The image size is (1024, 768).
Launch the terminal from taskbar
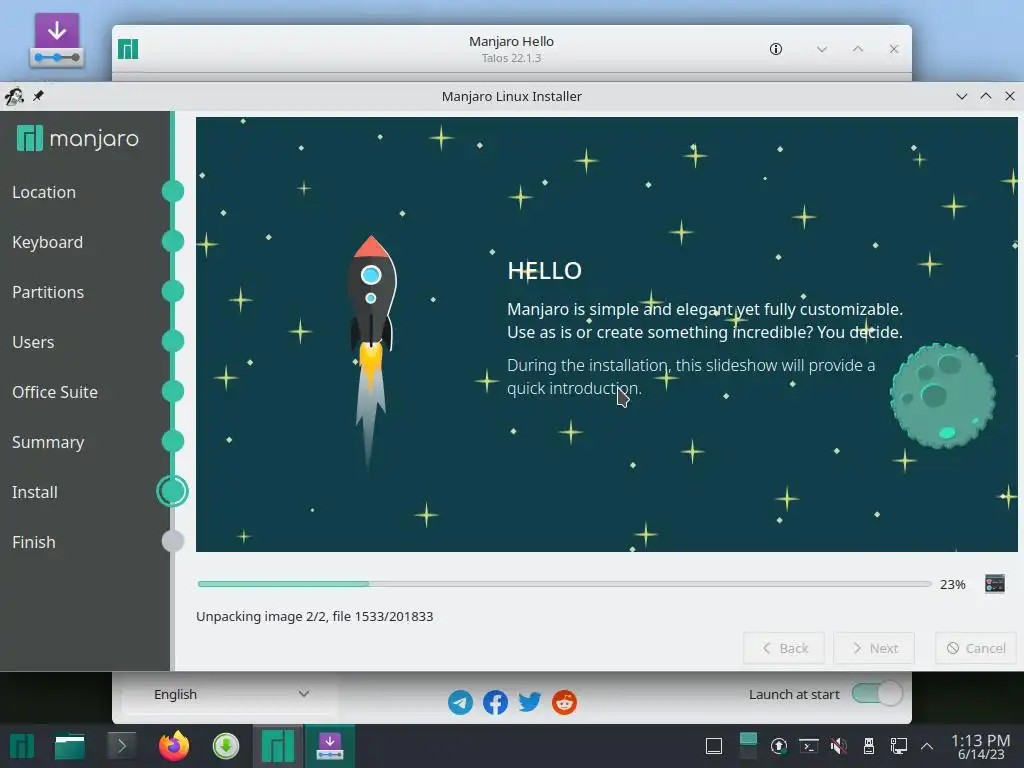121,746
